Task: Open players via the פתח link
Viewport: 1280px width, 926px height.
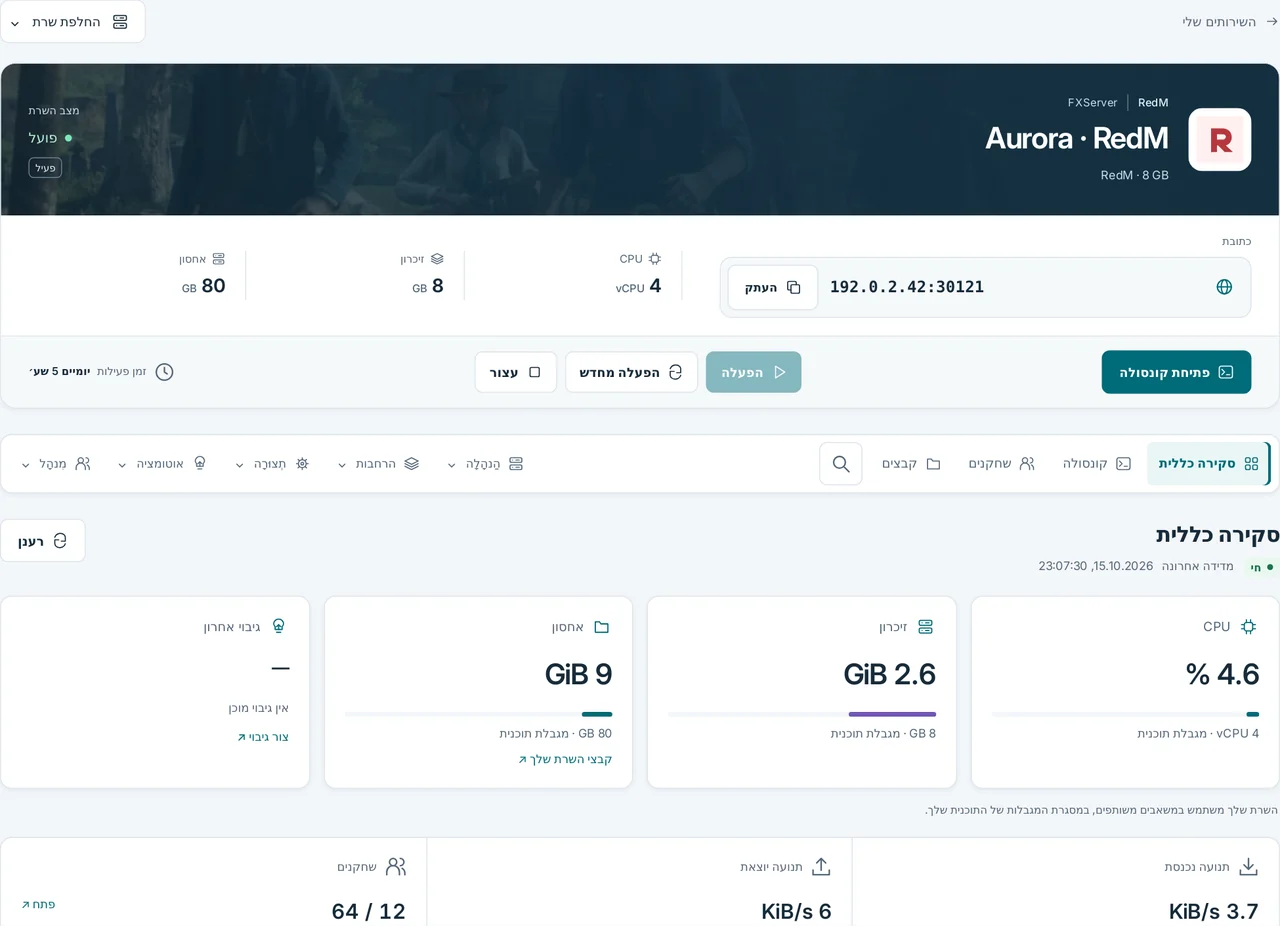Action: coord(38,904)
